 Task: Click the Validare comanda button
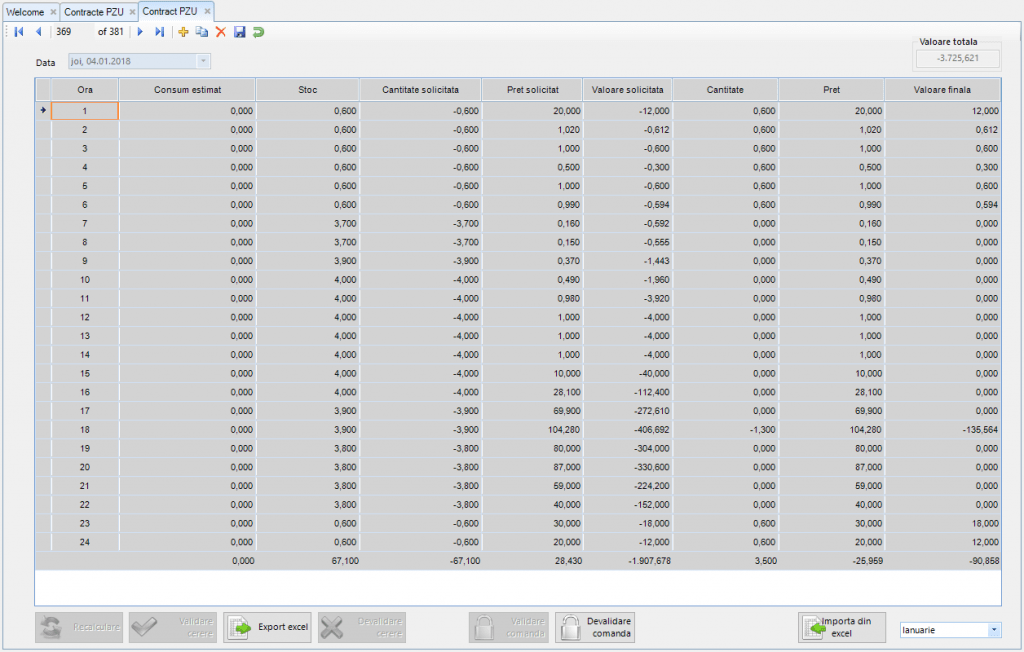pos(509,627)
